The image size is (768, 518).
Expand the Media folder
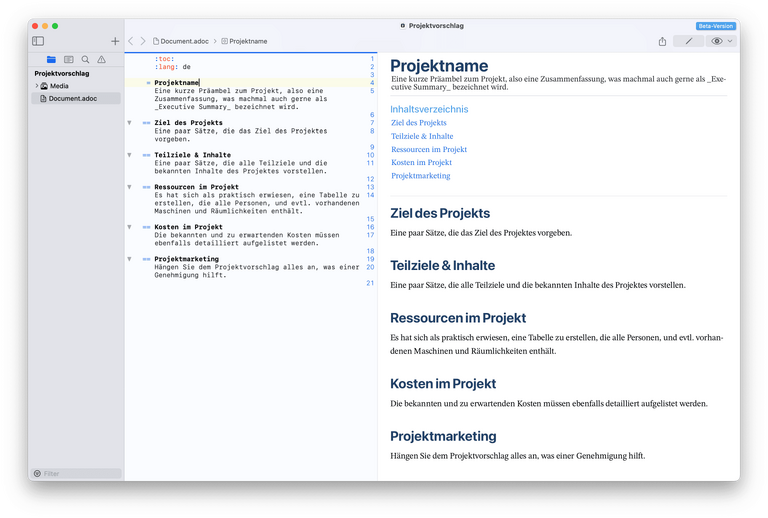click(36, 86)
